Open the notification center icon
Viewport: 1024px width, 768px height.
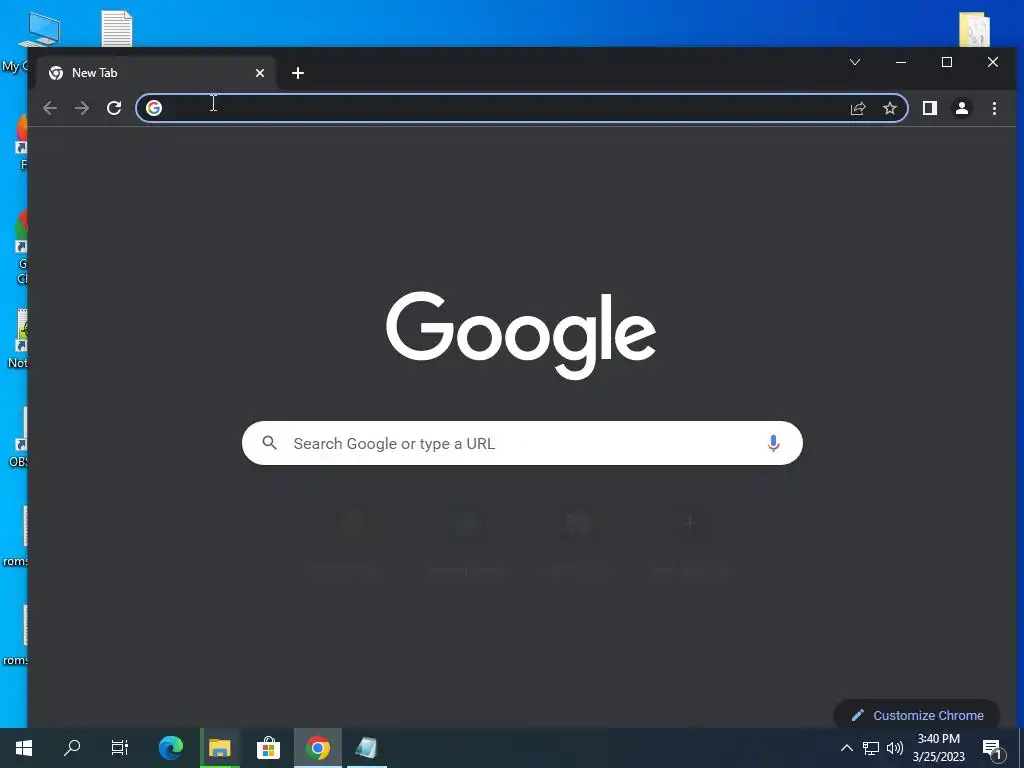[993, 749]
